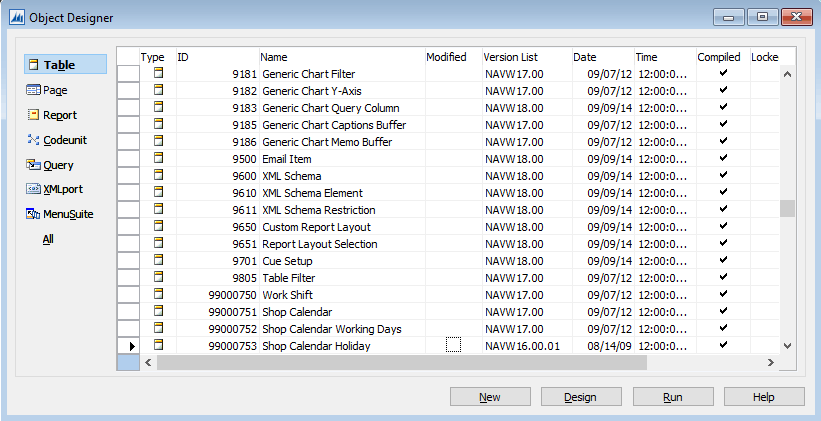Show All object types in sidebar

tap(48, 239)
